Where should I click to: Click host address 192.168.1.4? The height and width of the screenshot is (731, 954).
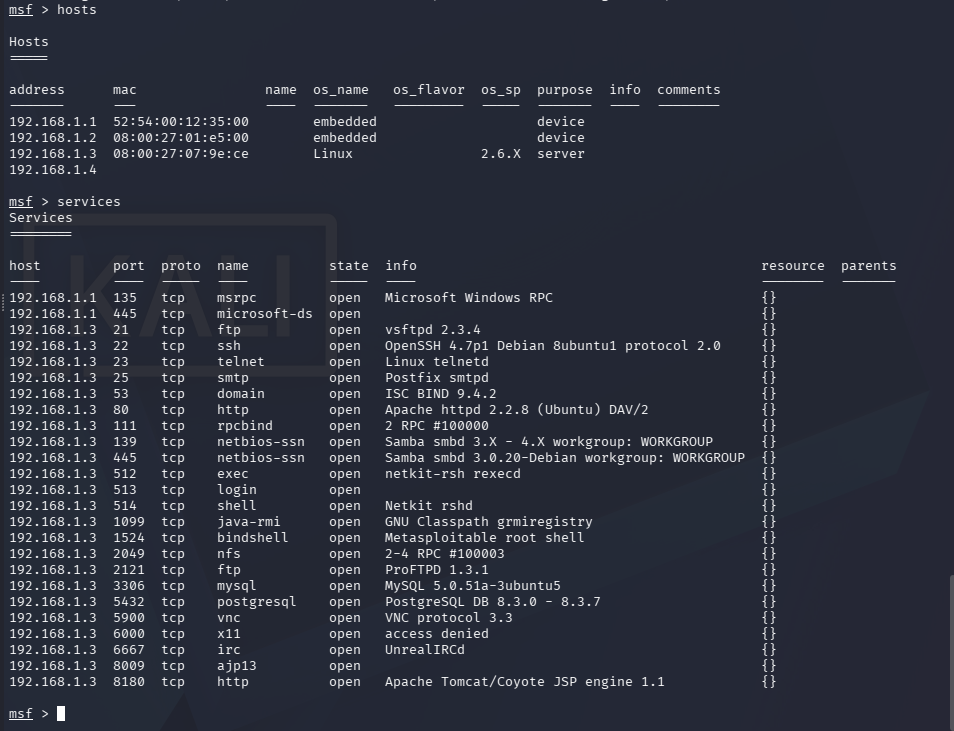click(53, 170)
